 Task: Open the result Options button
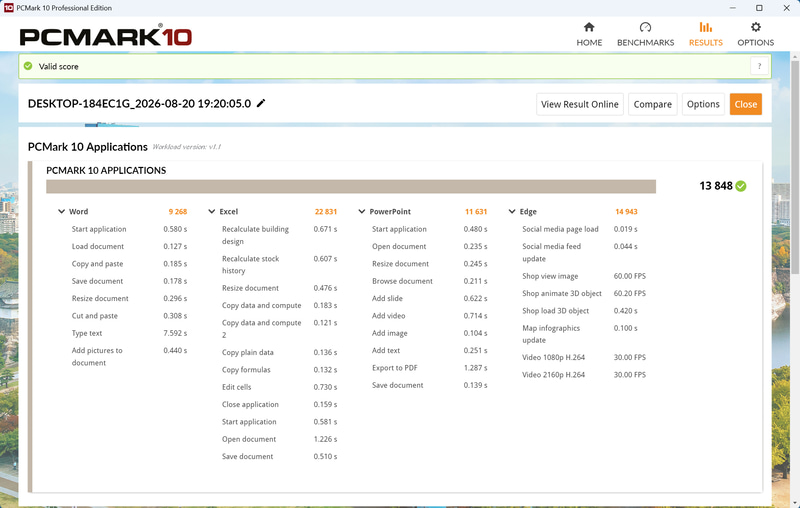click(703, 104)
